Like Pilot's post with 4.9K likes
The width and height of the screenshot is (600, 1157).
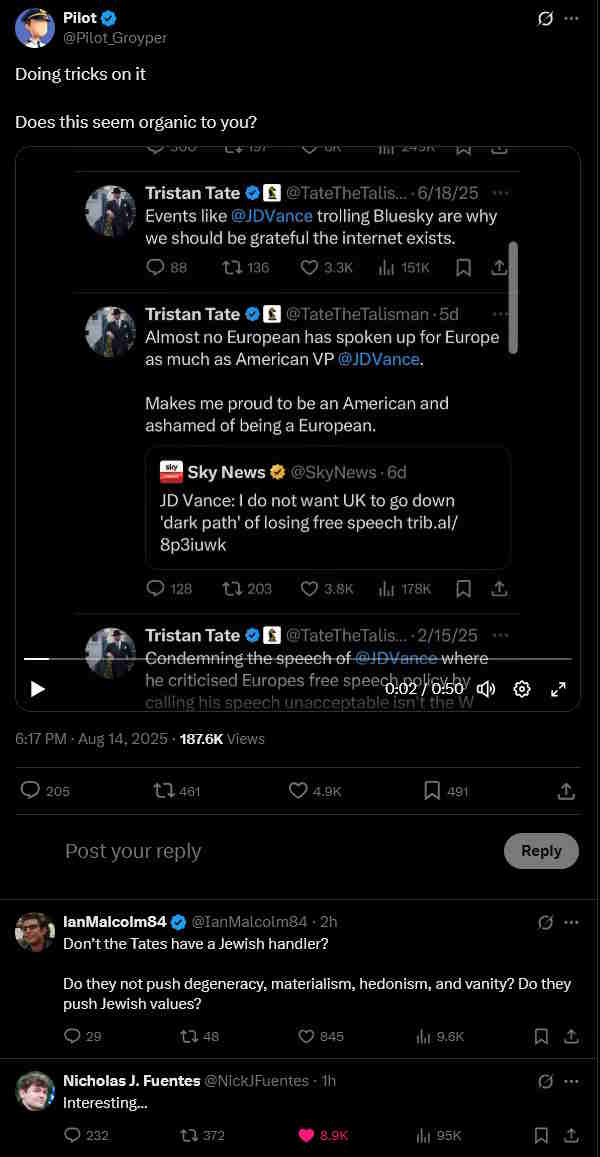(298, 790)
